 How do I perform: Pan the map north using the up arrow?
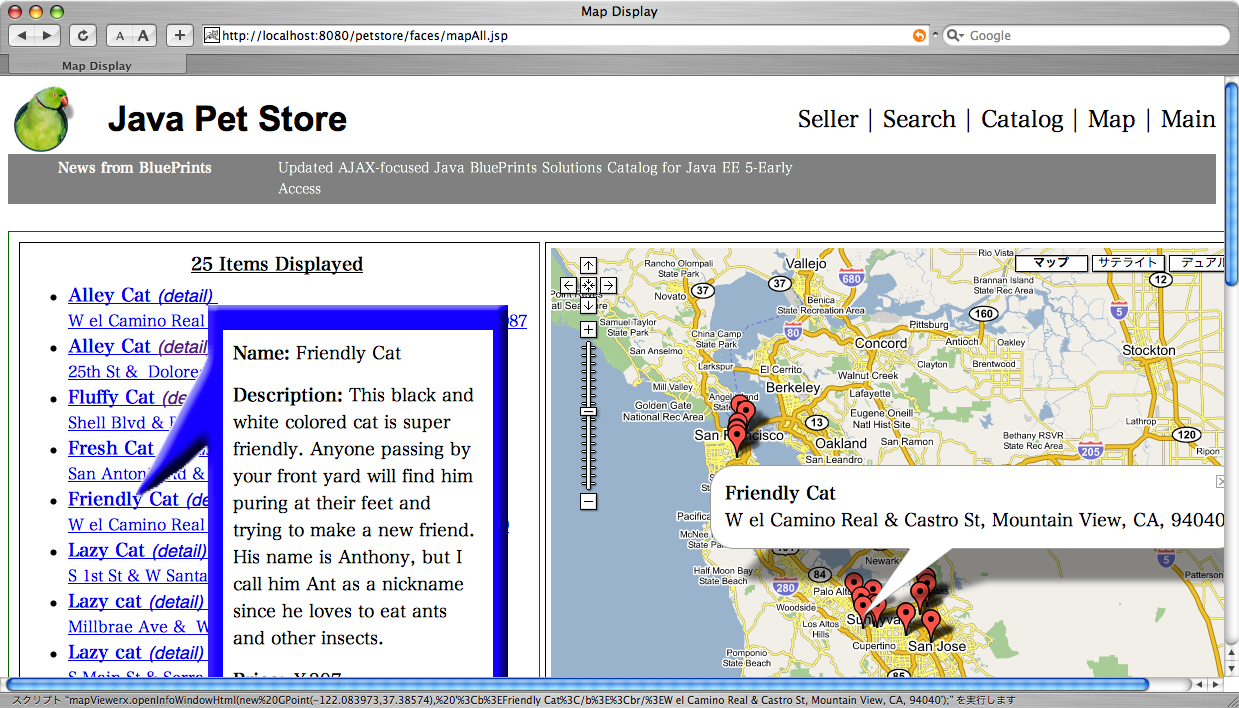588,264
